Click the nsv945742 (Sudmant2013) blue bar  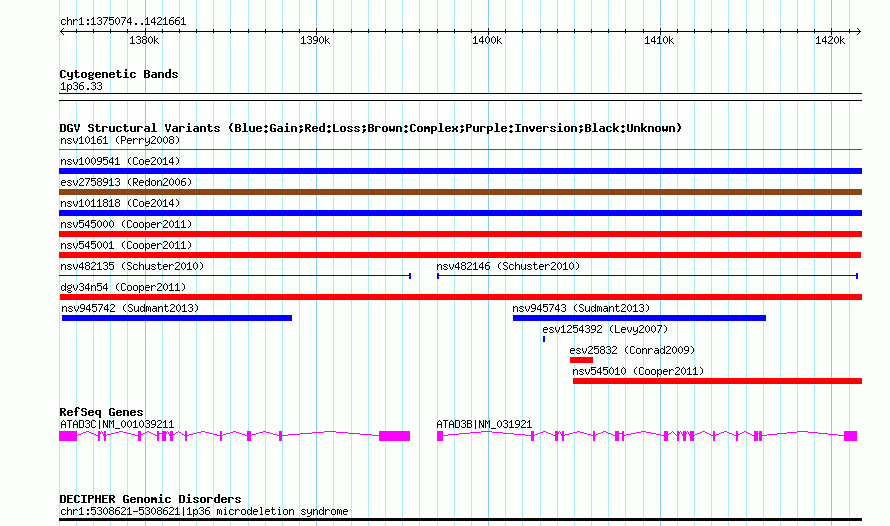tap(177, 318)
